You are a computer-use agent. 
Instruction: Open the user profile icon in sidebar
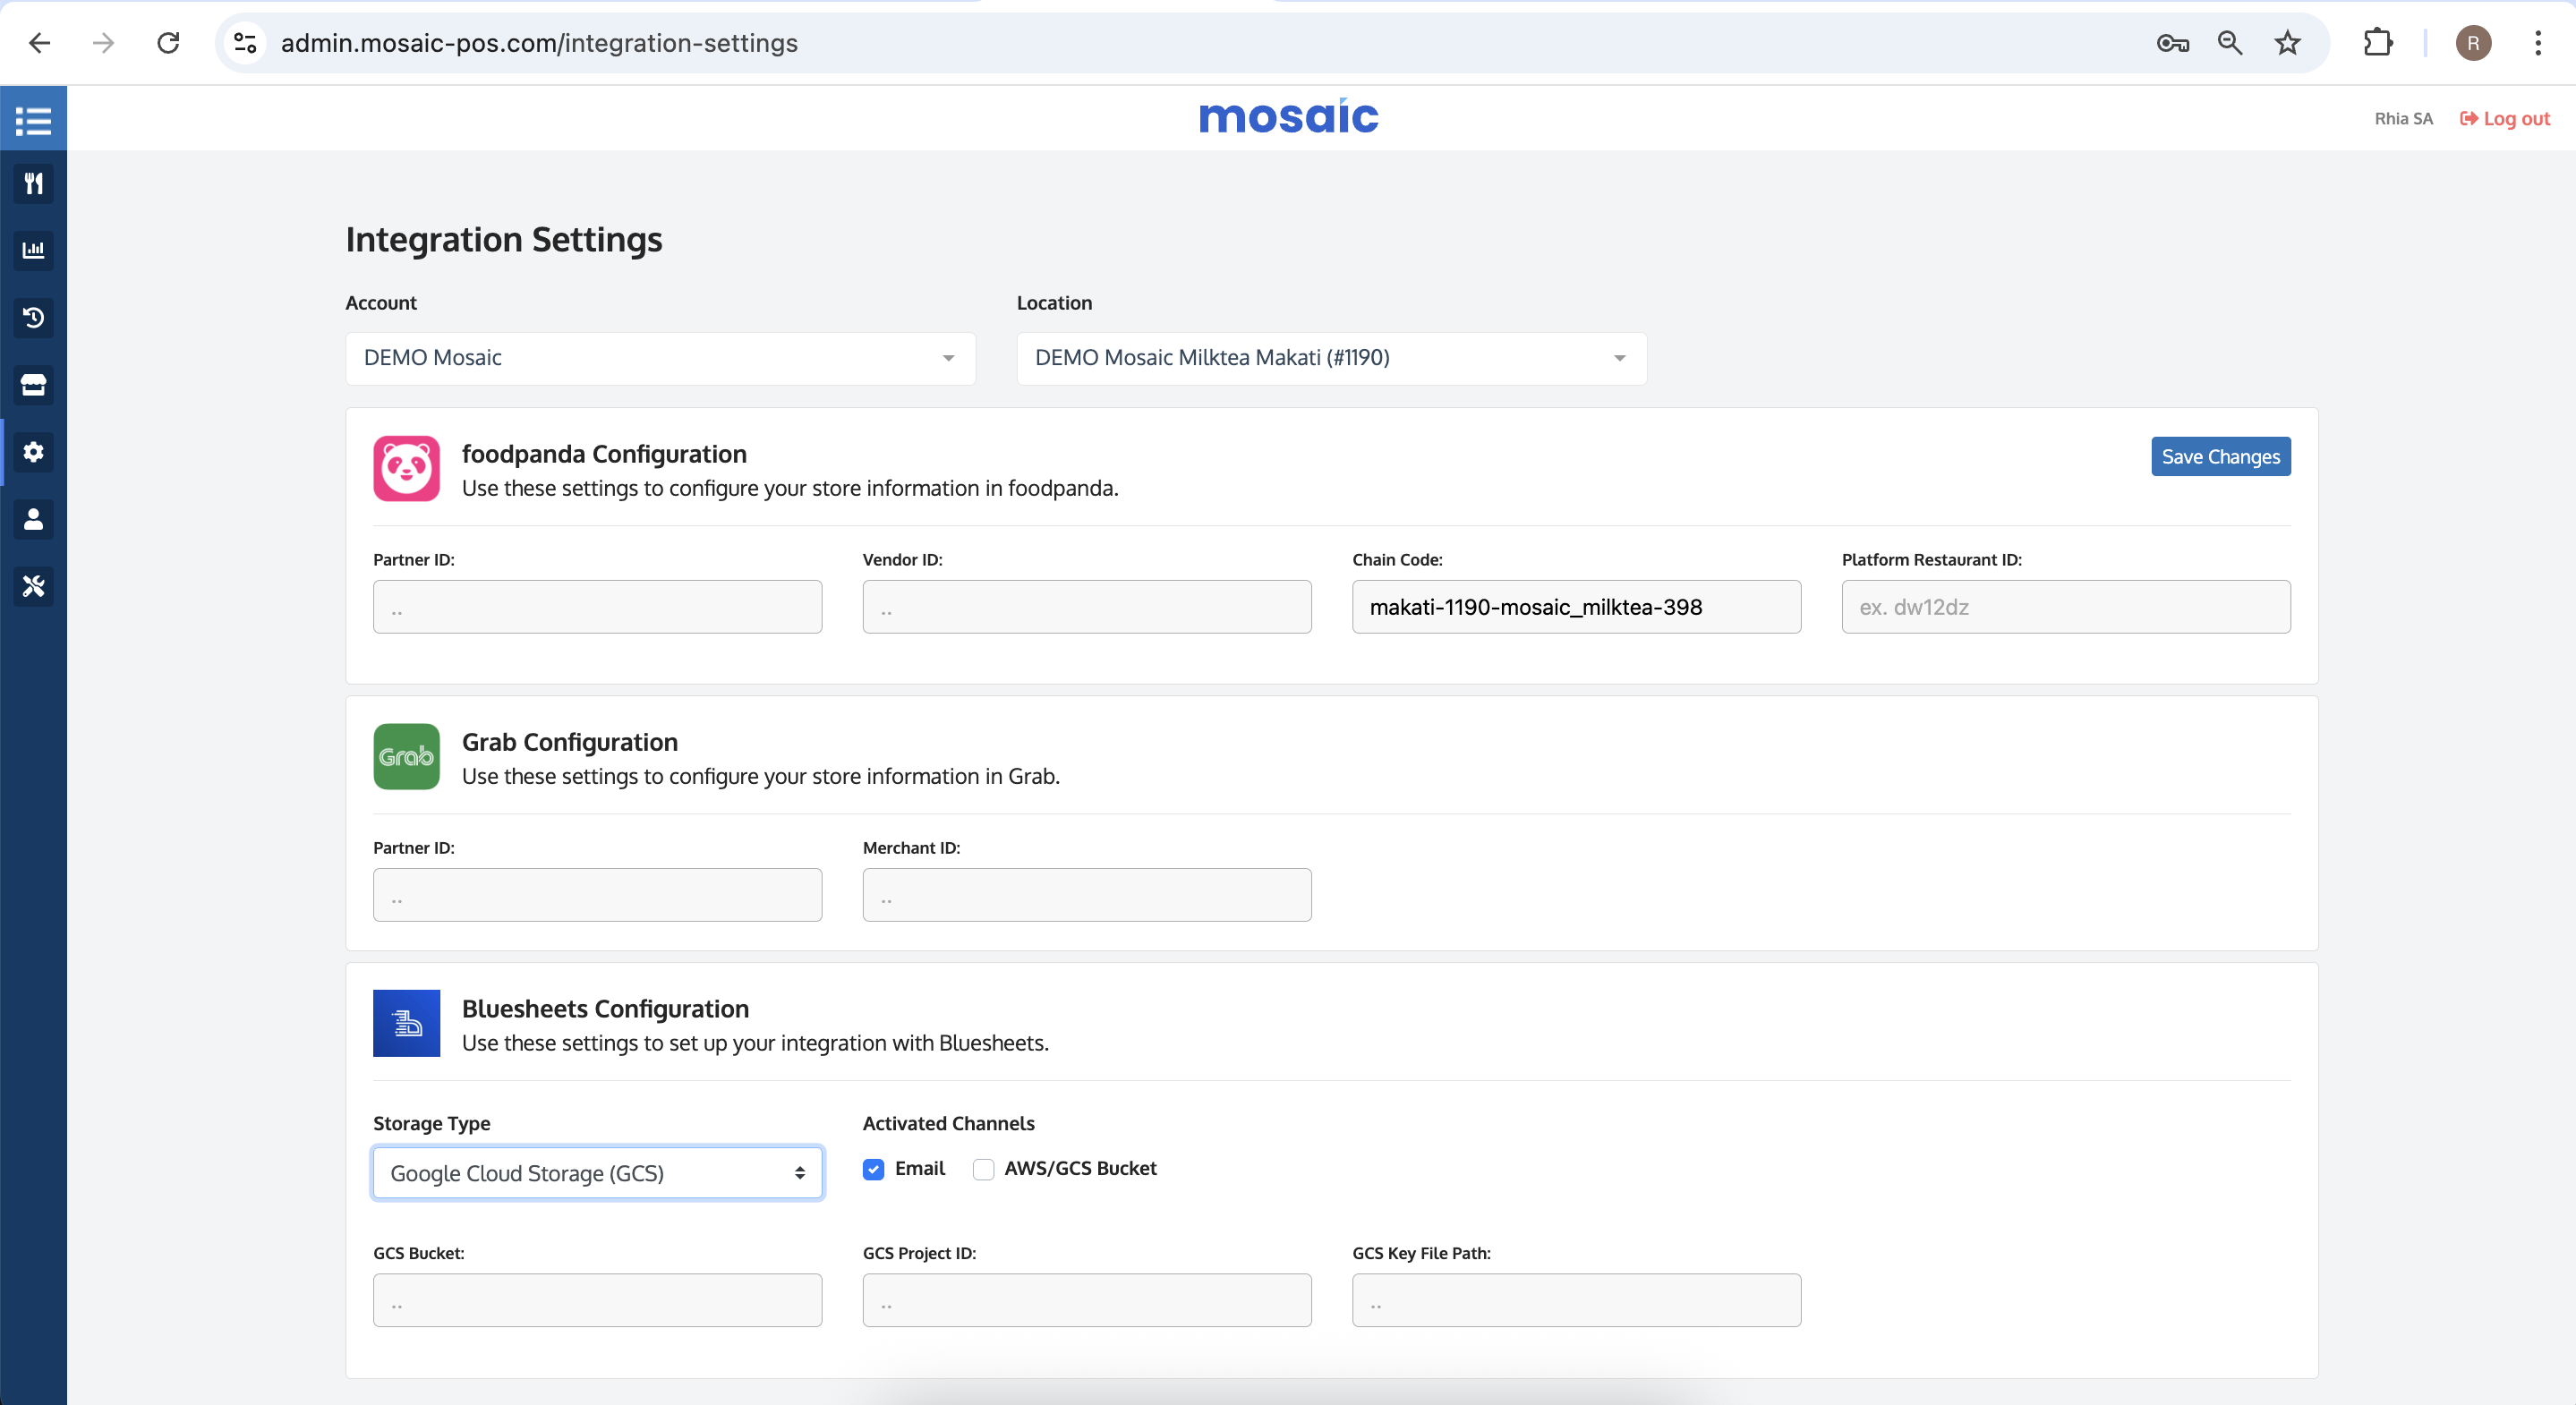point(33,519)
